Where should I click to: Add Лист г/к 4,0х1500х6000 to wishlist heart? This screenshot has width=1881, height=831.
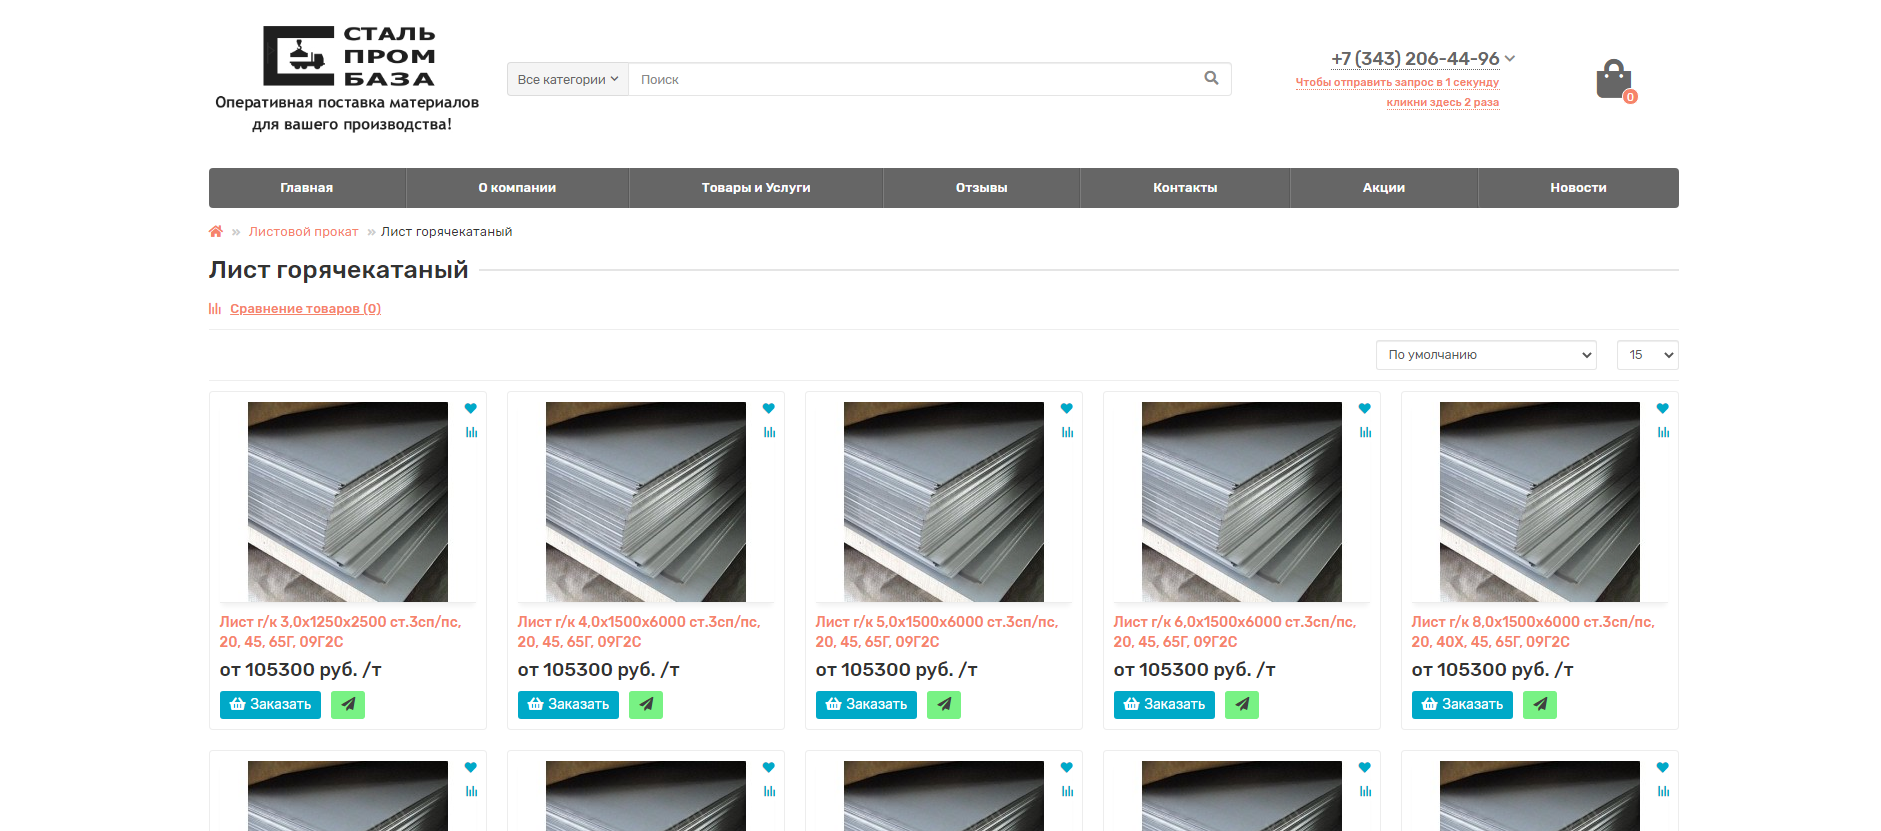[x=769, y=408]
